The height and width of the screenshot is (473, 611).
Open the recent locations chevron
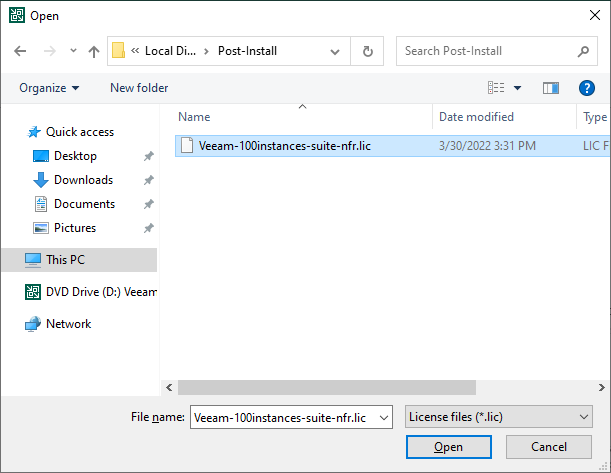coord(73,51)
